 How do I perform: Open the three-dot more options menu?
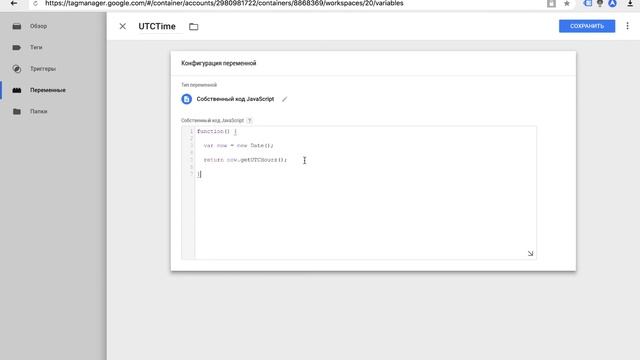(x=627, y=26)
